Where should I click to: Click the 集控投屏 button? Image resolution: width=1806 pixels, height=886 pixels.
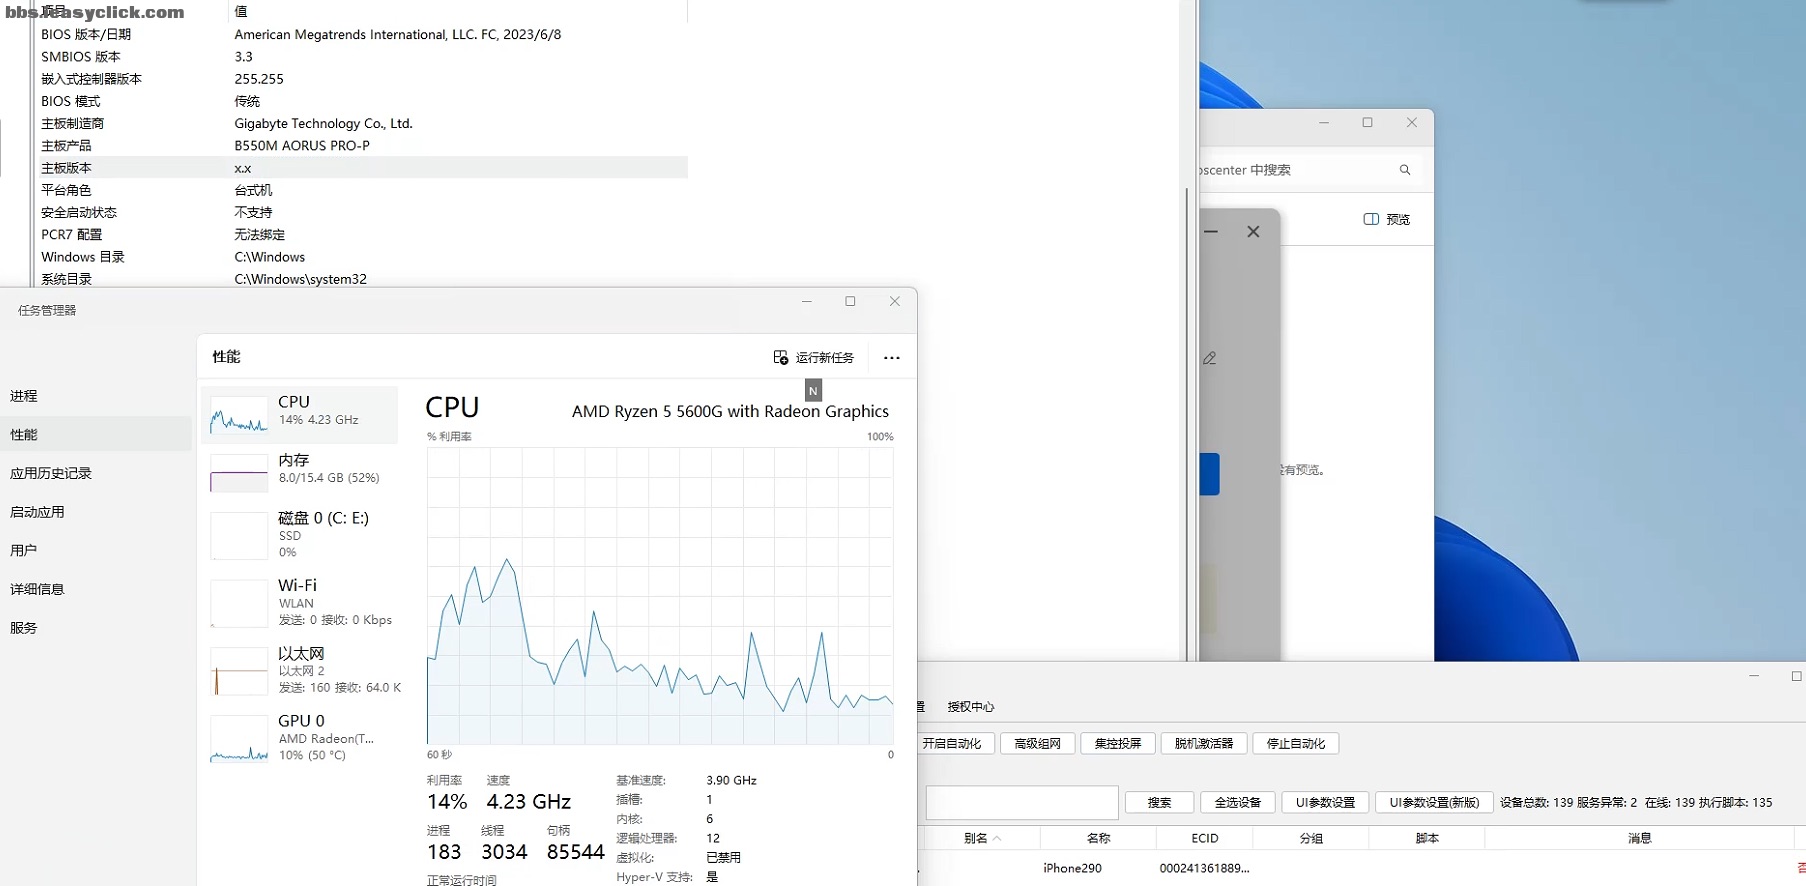[1118, 744]
